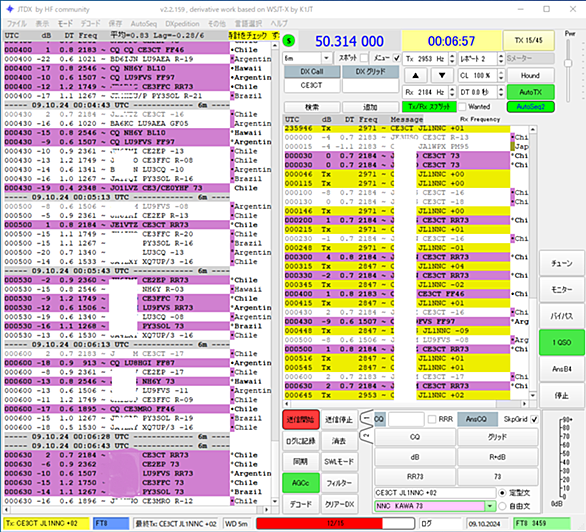This screenshot has height=532, width=586.
Task: Click the AutoSeq2 button
Action: 530,107
